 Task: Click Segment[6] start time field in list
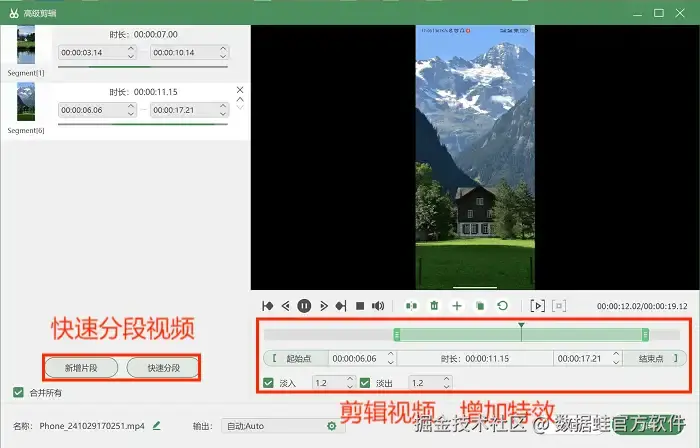point(97,110)
